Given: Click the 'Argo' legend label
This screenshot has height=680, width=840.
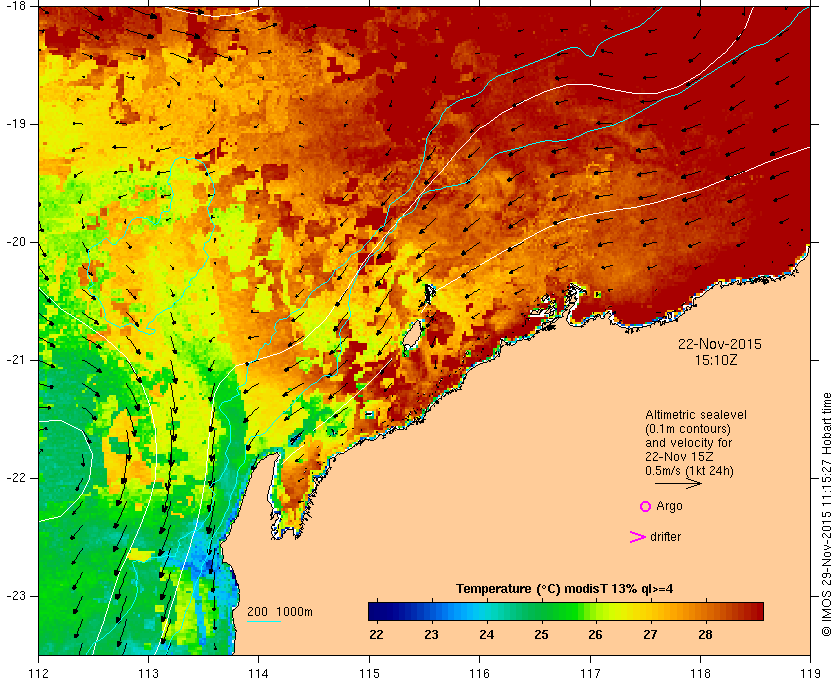Looking at the screenshot, I should pyautogui.click(x=669, y=506).
